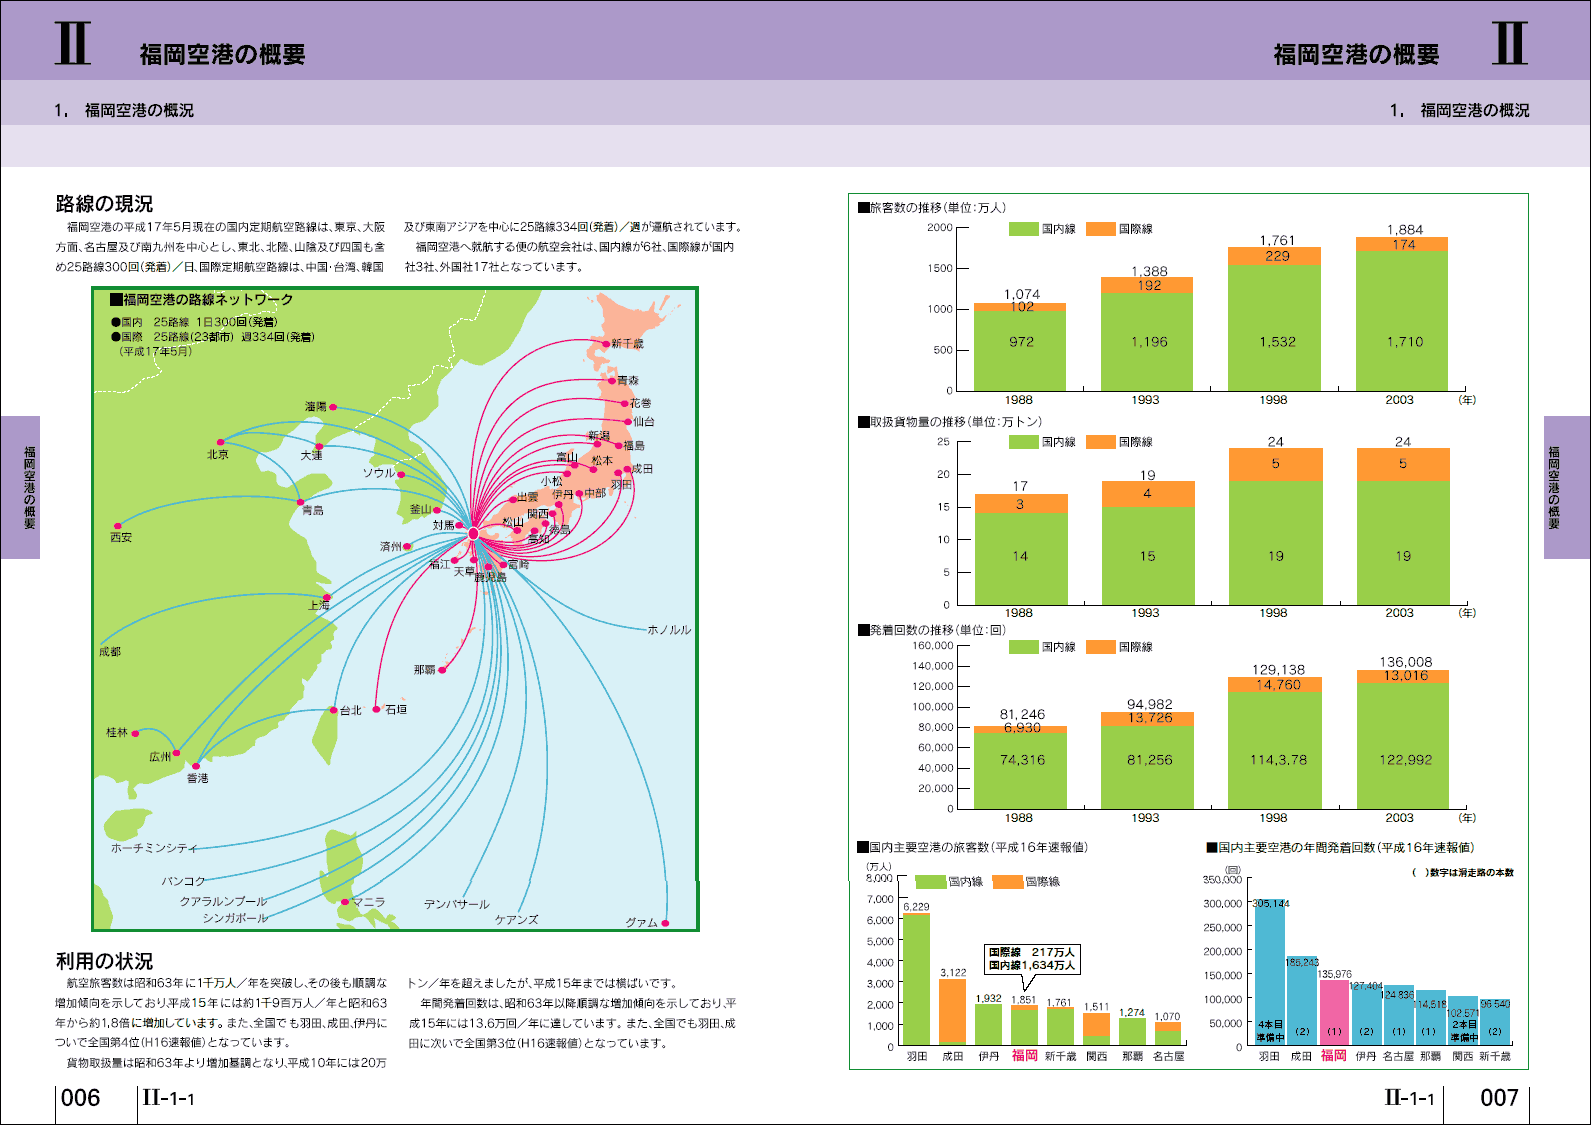This screenshot has height=1125, width=1591.
Task: Select the 利用の状況 section heading
Action: [x=104, y=961]
